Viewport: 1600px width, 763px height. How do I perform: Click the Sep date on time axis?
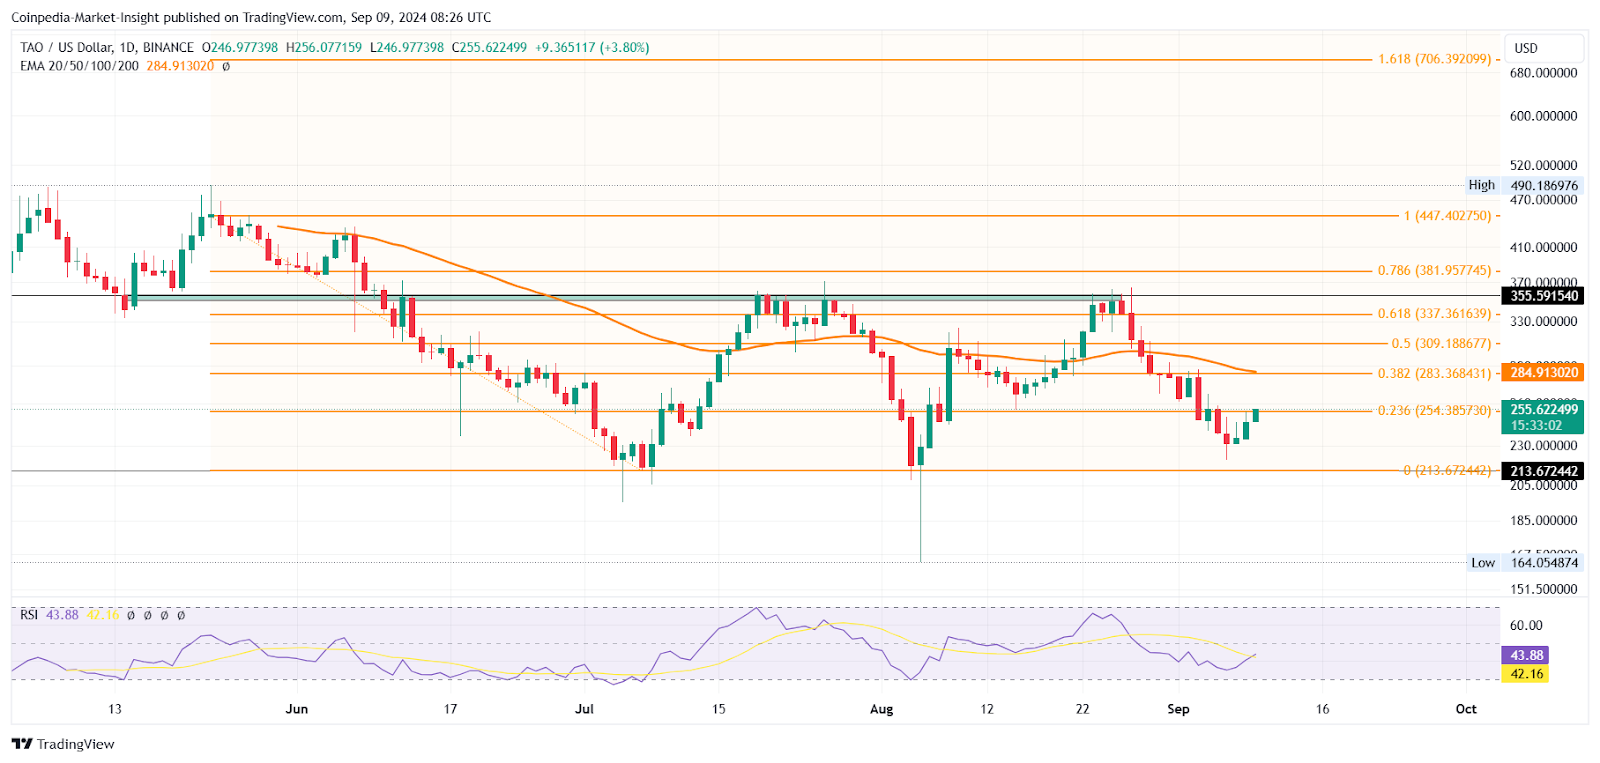pos(1179,709)
